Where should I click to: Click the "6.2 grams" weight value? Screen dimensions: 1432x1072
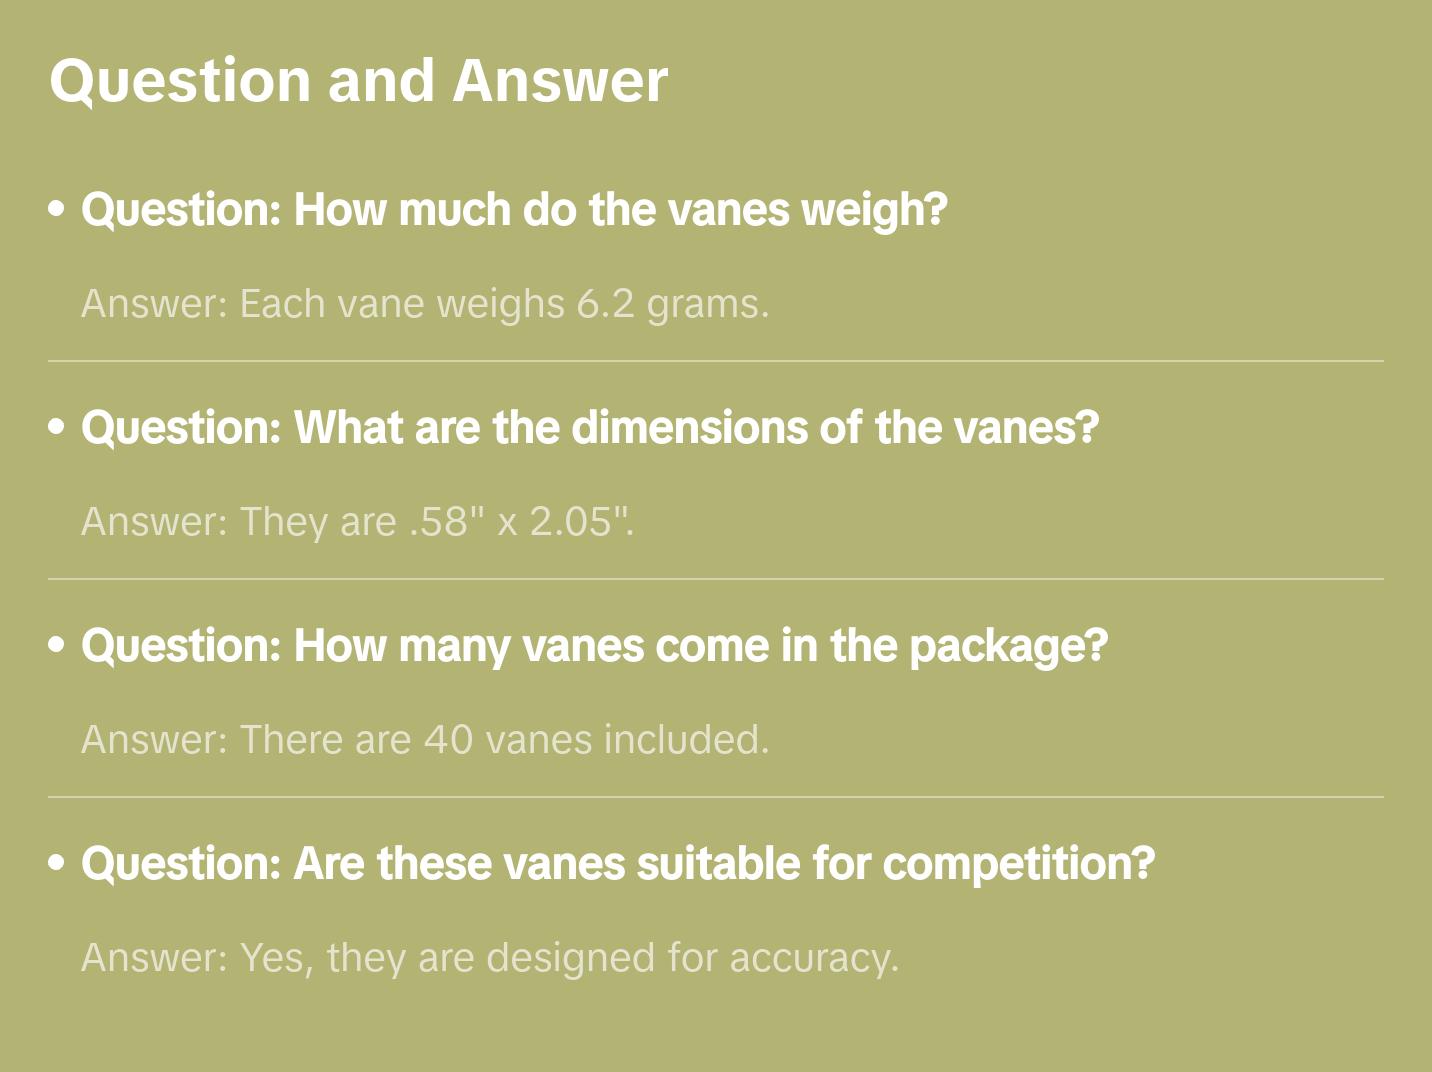click(672, 304)
